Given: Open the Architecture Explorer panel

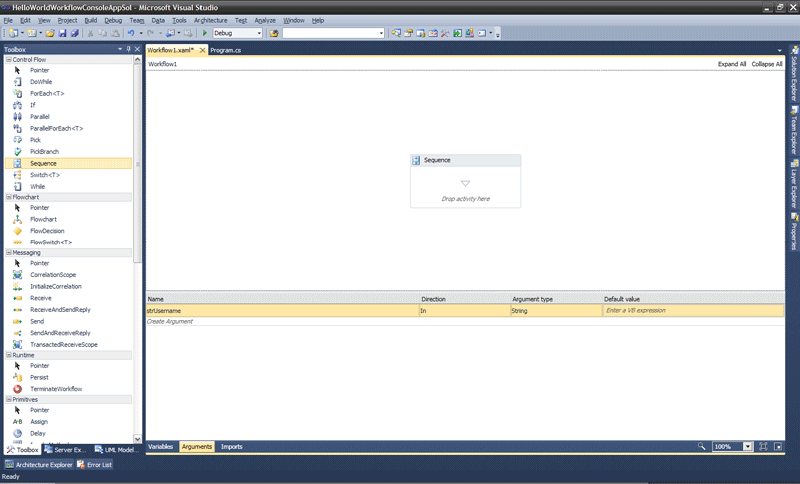Looking at the screenshot, I should coord(39,465).
